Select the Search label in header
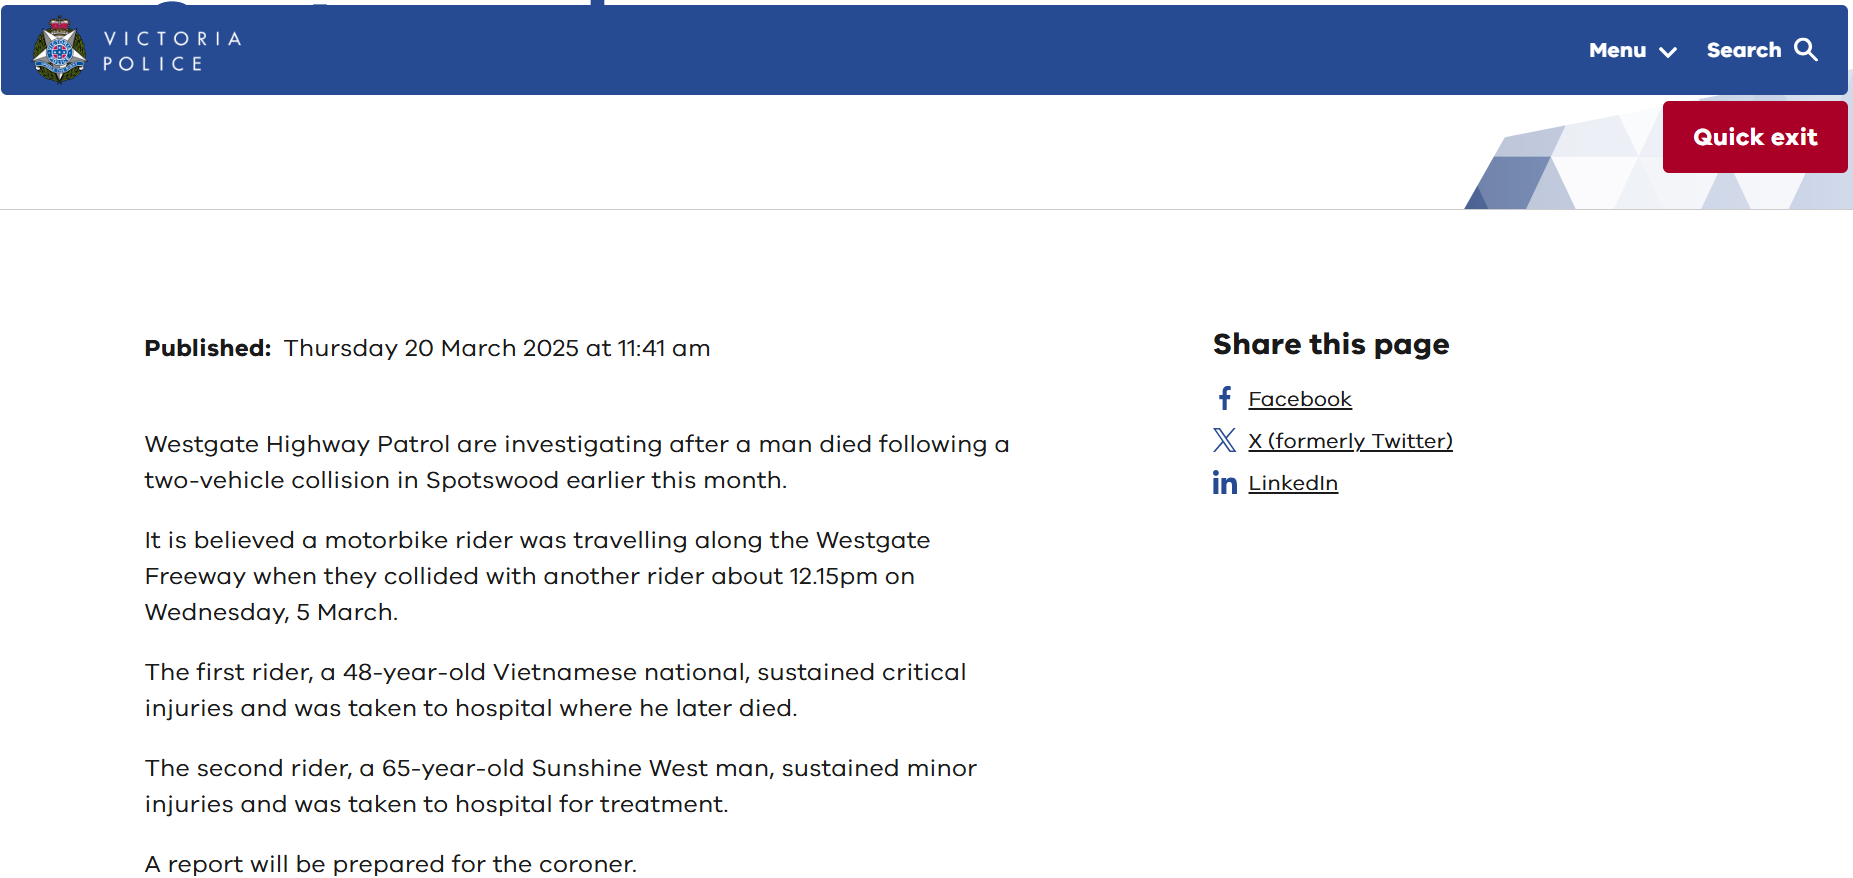 point(1743,50)
